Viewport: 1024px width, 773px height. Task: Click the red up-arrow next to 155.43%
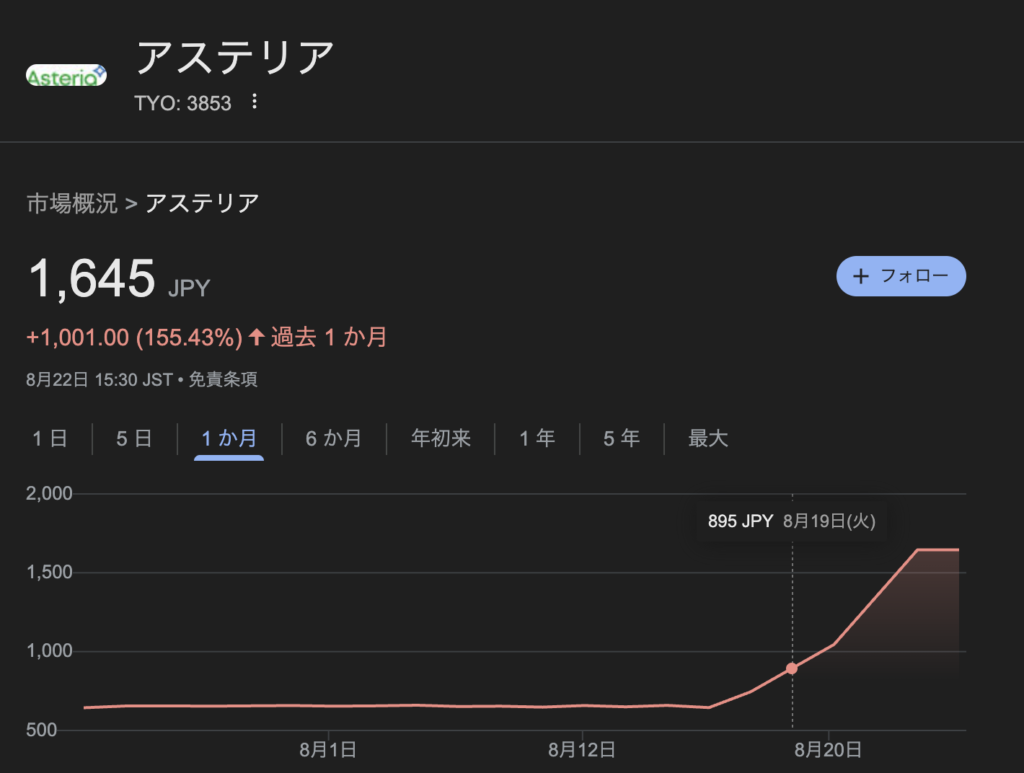(x=256, y=337)
